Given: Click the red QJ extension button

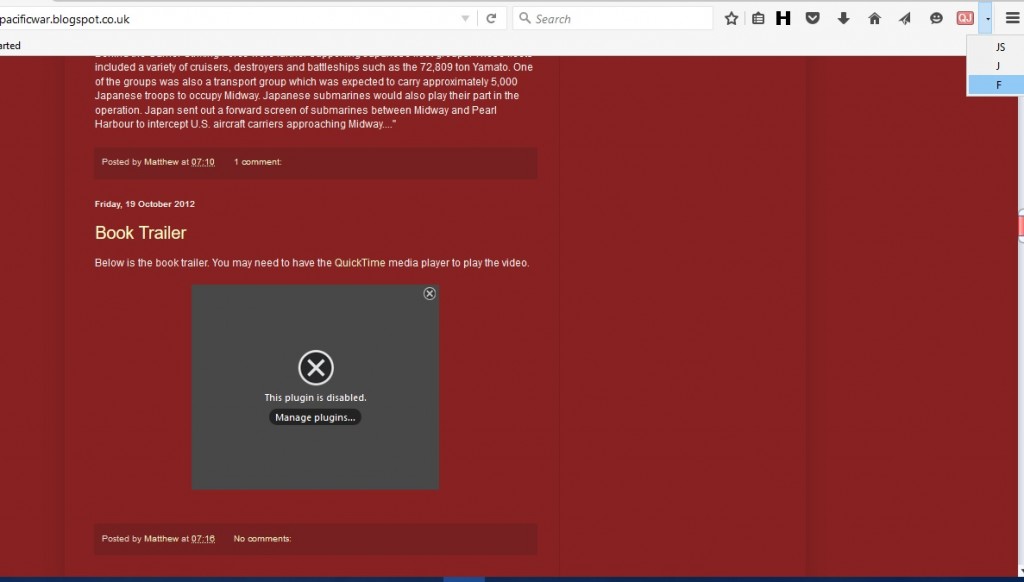Looking at the screenshot, I should point(964,18).
